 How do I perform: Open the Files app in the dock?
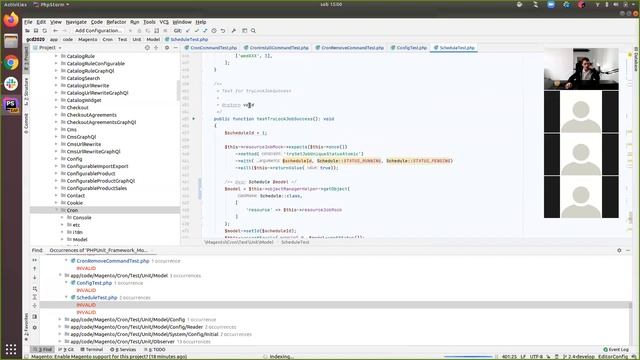(11, 41)
